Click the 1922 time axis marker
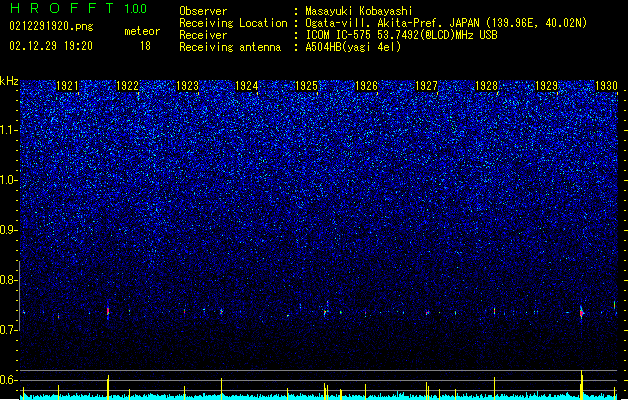The image size is (629, 400). [x=127, y=86]
